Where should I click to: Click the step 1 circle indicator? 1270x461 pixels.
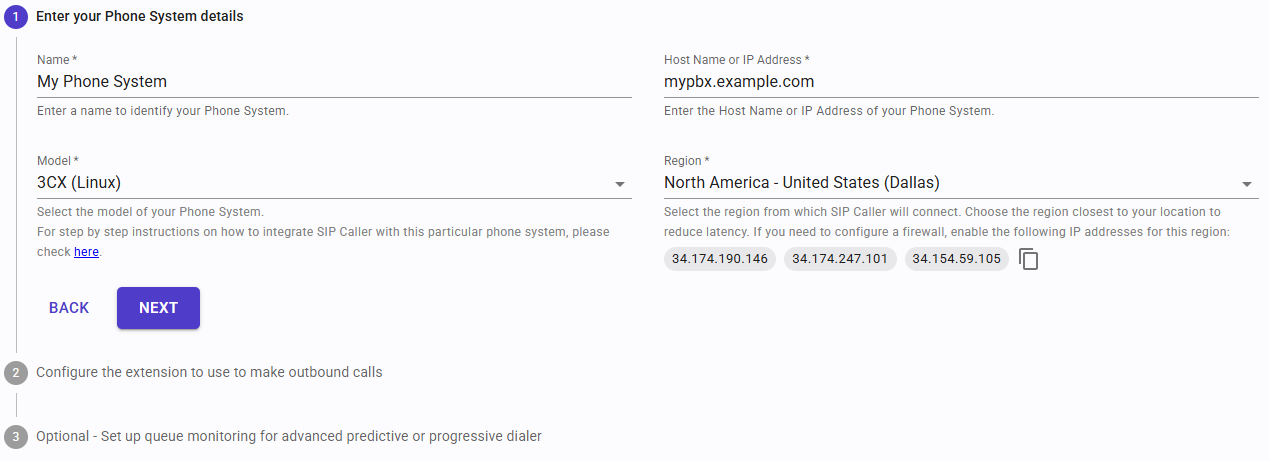click(x=16, y=16)
